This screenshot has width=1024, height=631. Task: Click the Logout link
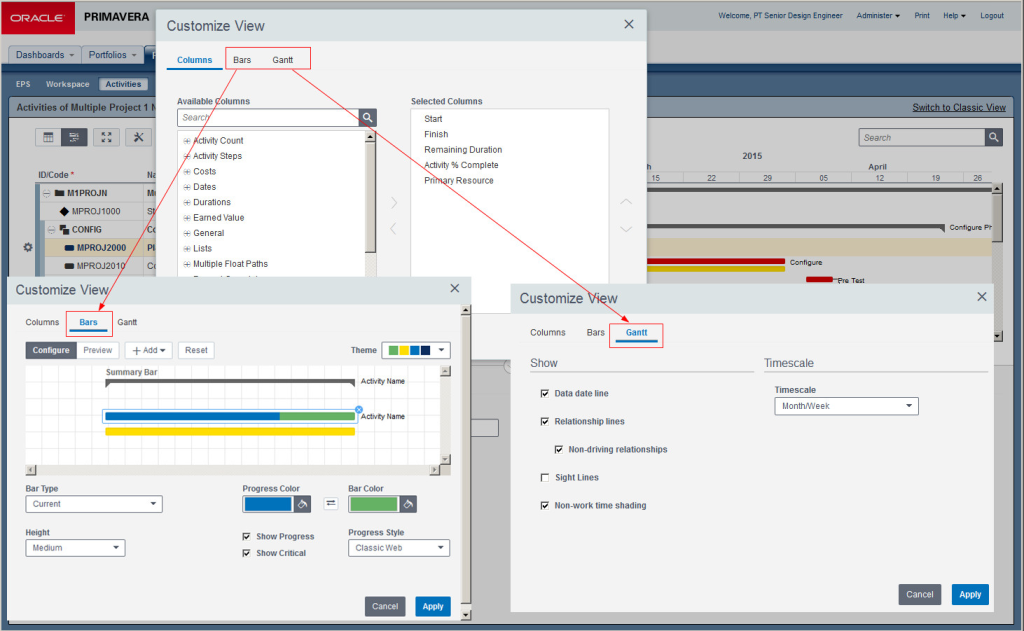991,16
